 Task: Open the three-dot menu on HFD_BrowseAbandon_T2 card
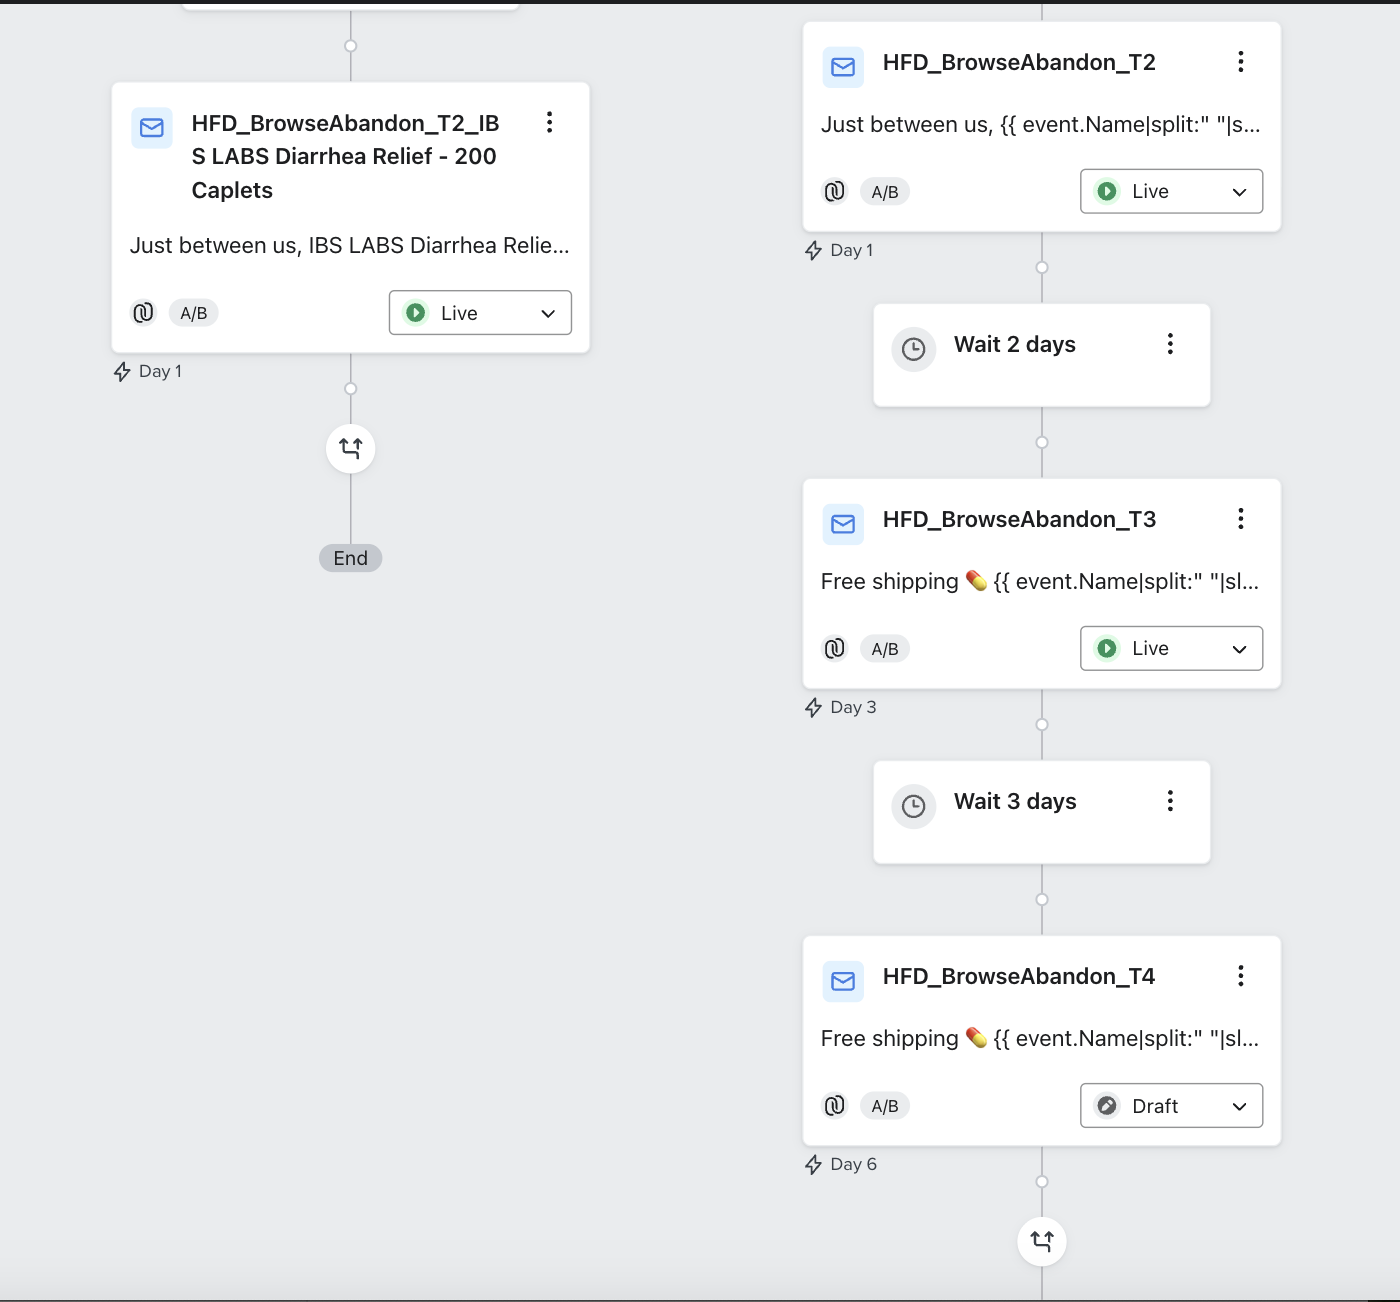tap(1241, 62)
